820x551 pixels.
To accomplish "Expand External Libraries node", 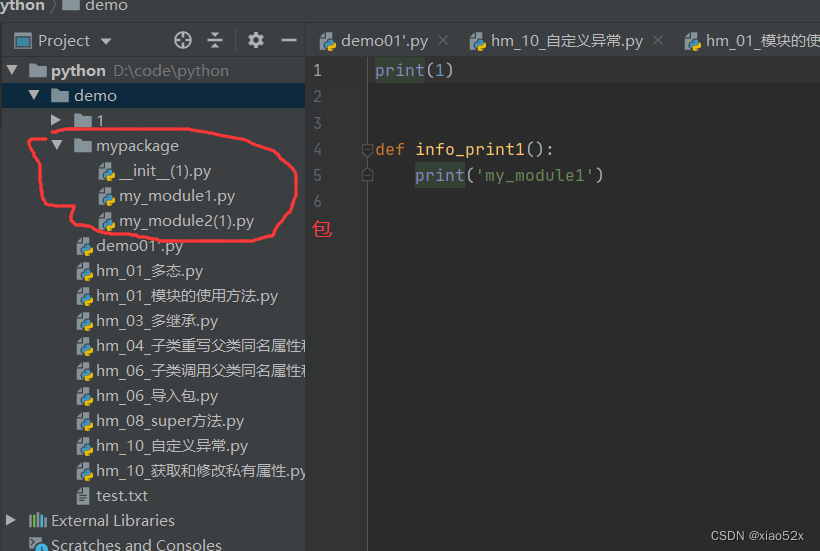I will (x=11, y=520).
